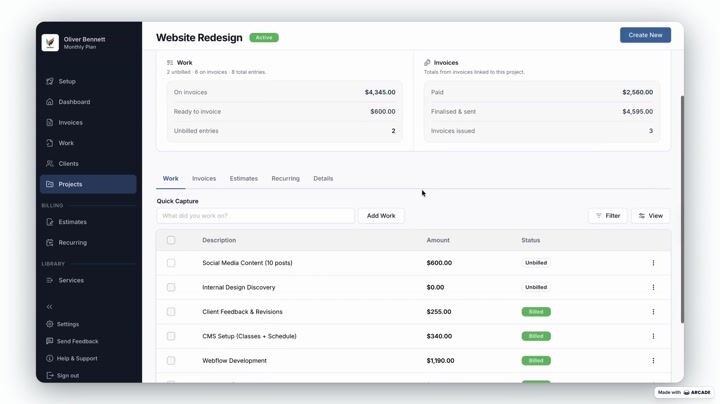Click the Description column header
The height and width of the screenshot is (404, 720).
click(219, 240)
